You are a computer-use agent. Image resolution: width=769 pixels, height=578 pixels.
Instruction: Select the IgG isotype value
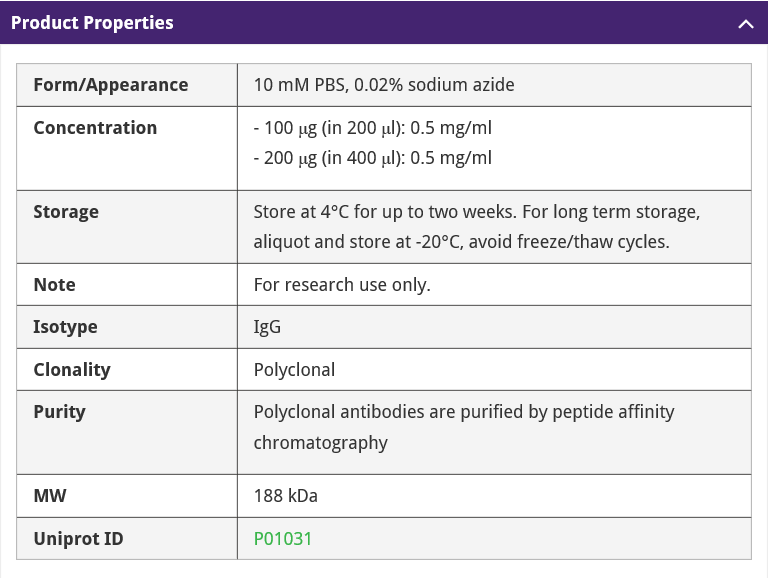pos(268,327)
